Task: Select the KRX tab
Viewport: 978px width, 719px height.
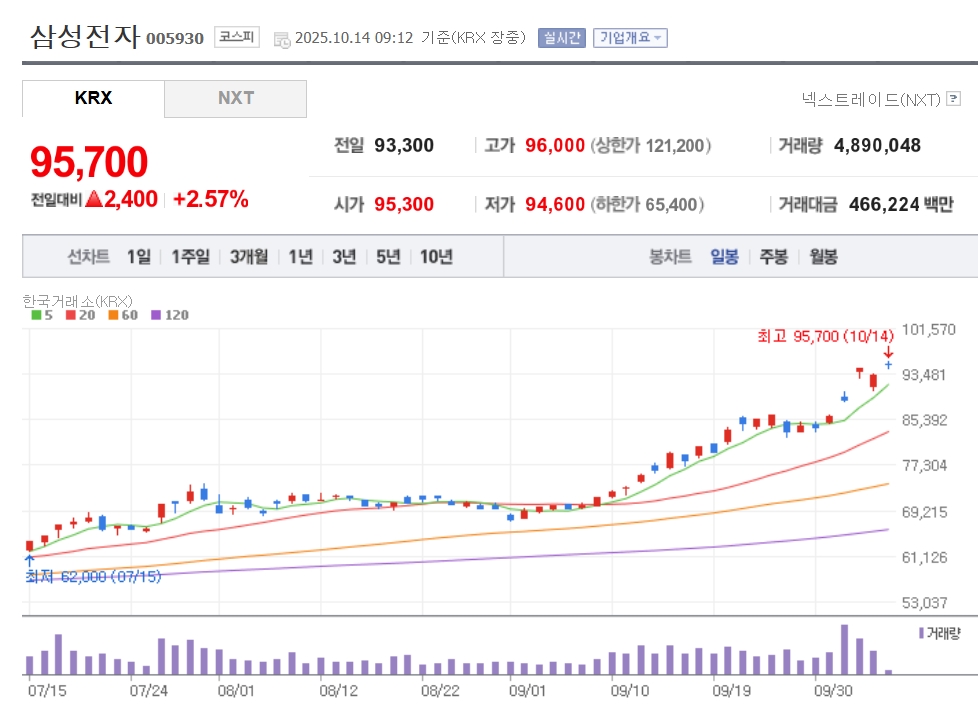Action: pyautogui.click(x=93, y=98)
